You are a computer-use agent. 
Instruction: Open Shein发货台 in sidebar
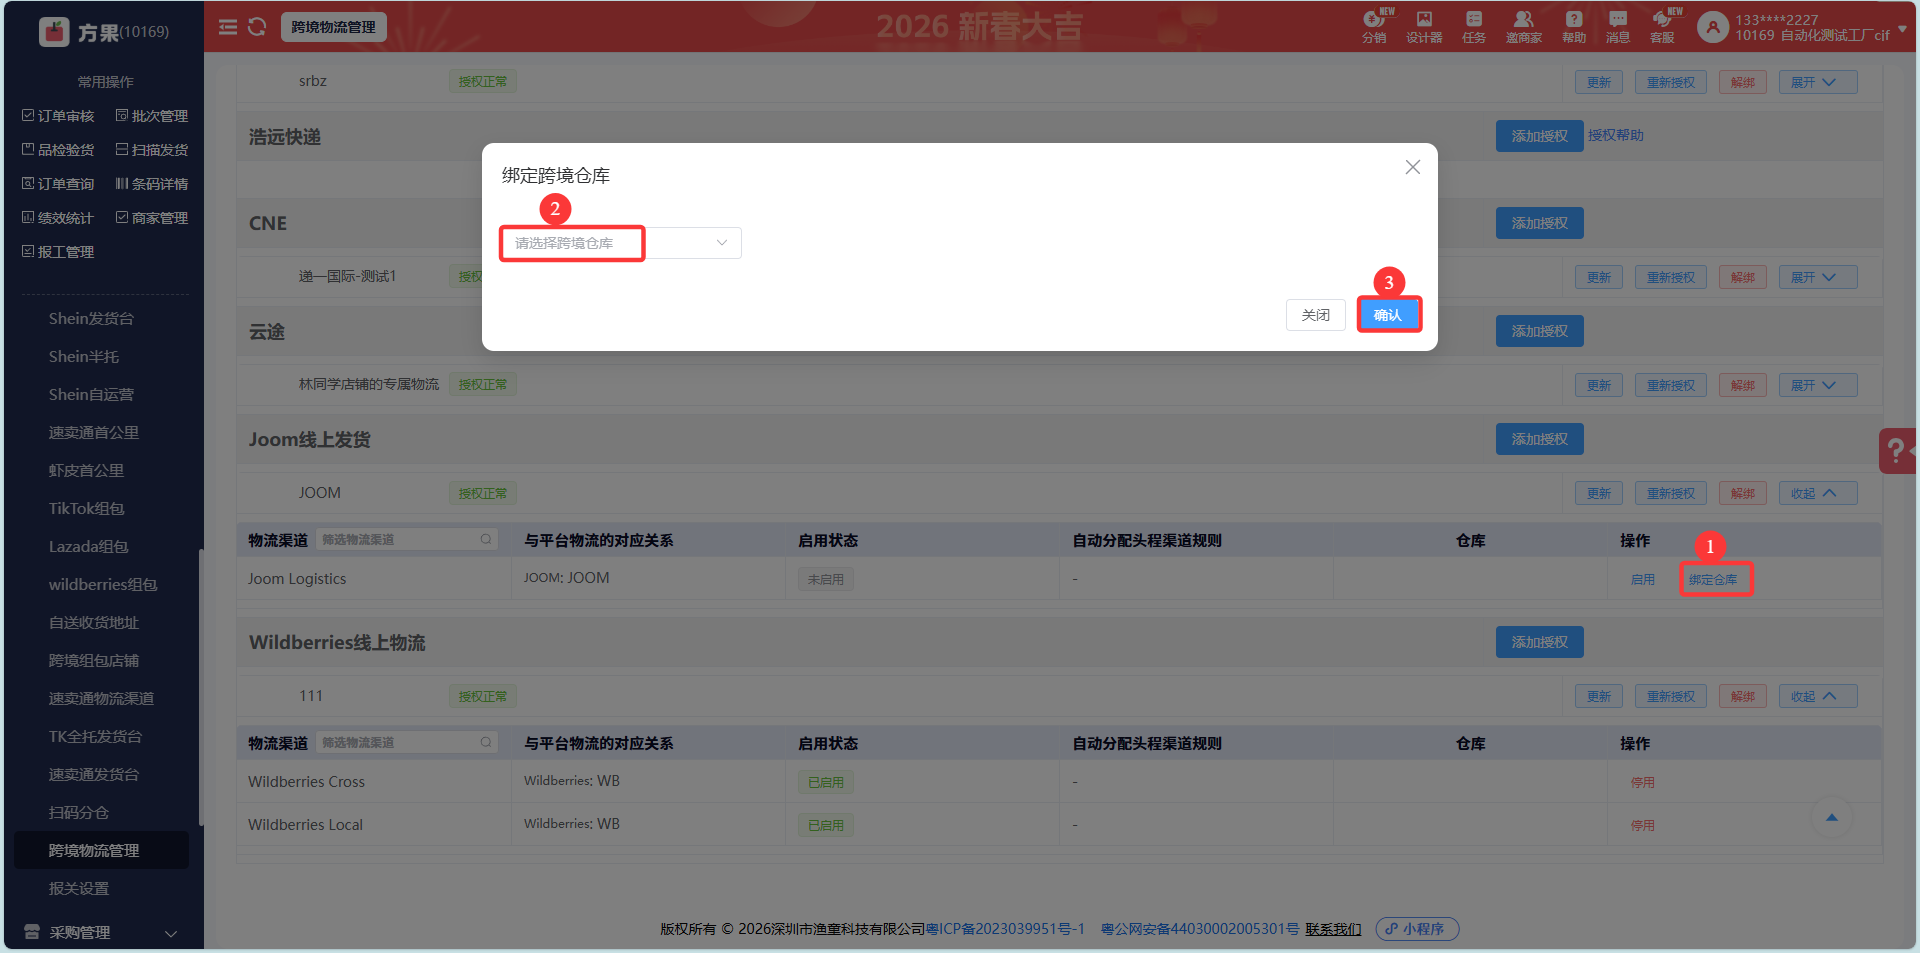[91, 318]
